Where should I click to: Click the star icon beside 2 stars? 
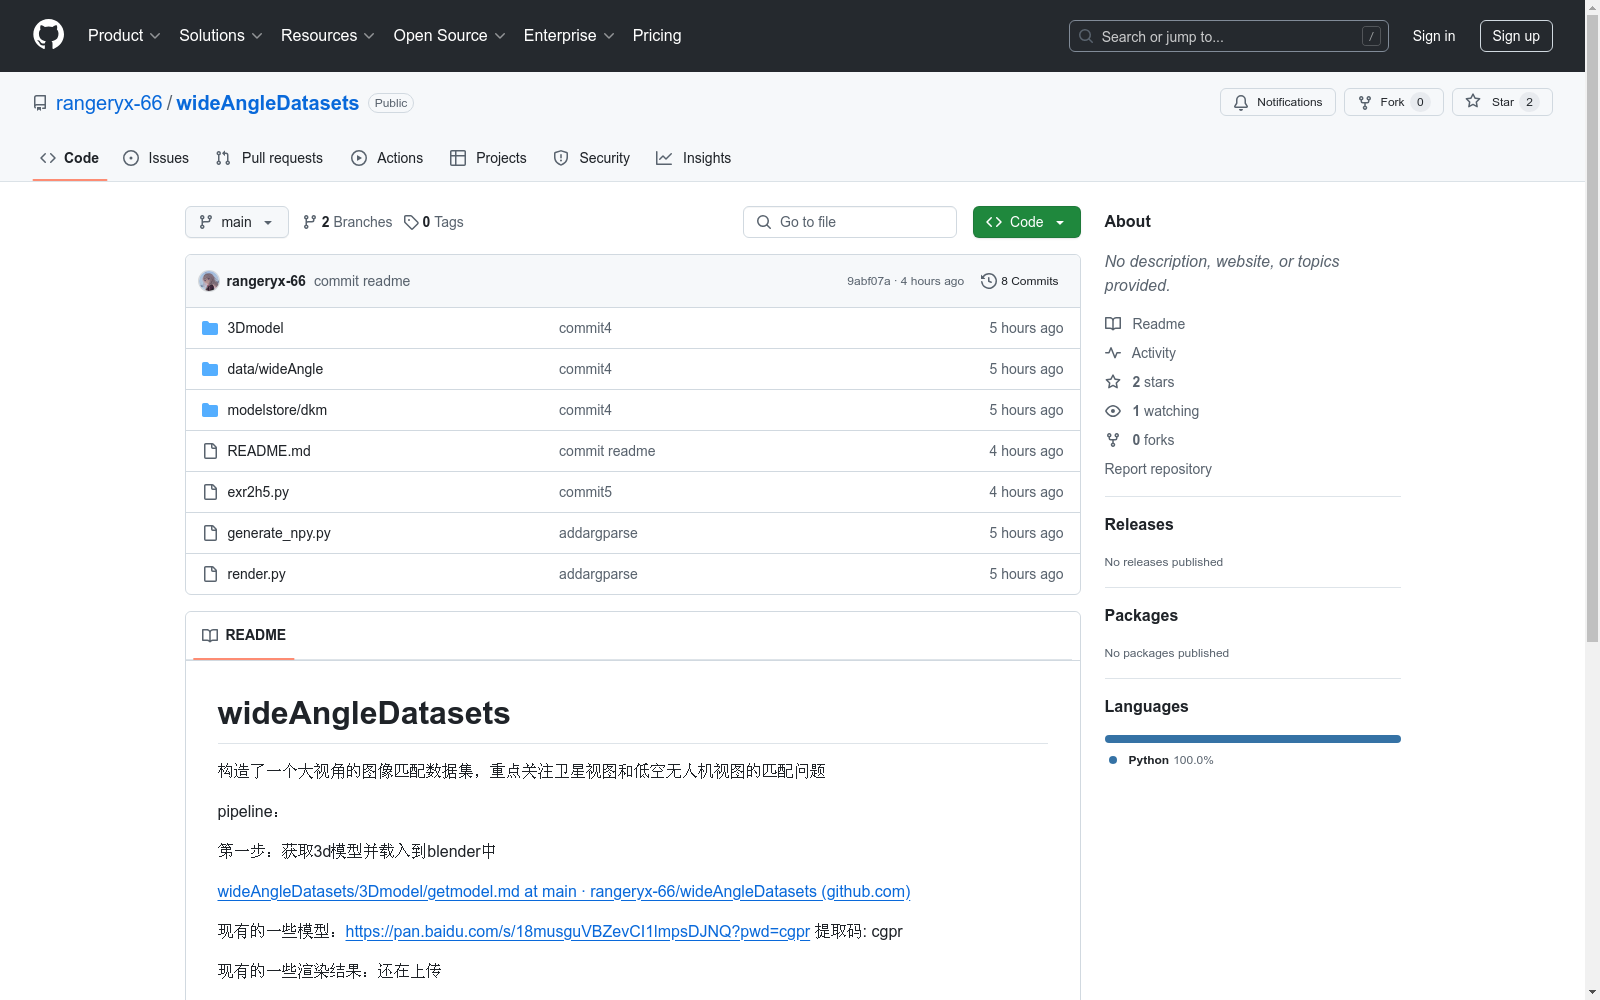pos(1113,382)
